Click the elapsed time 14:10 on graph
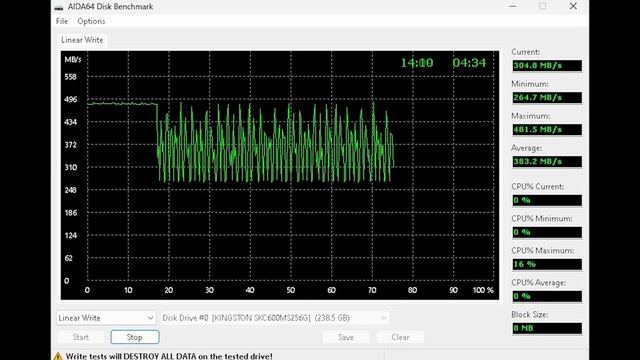 [x=417, y=63]
